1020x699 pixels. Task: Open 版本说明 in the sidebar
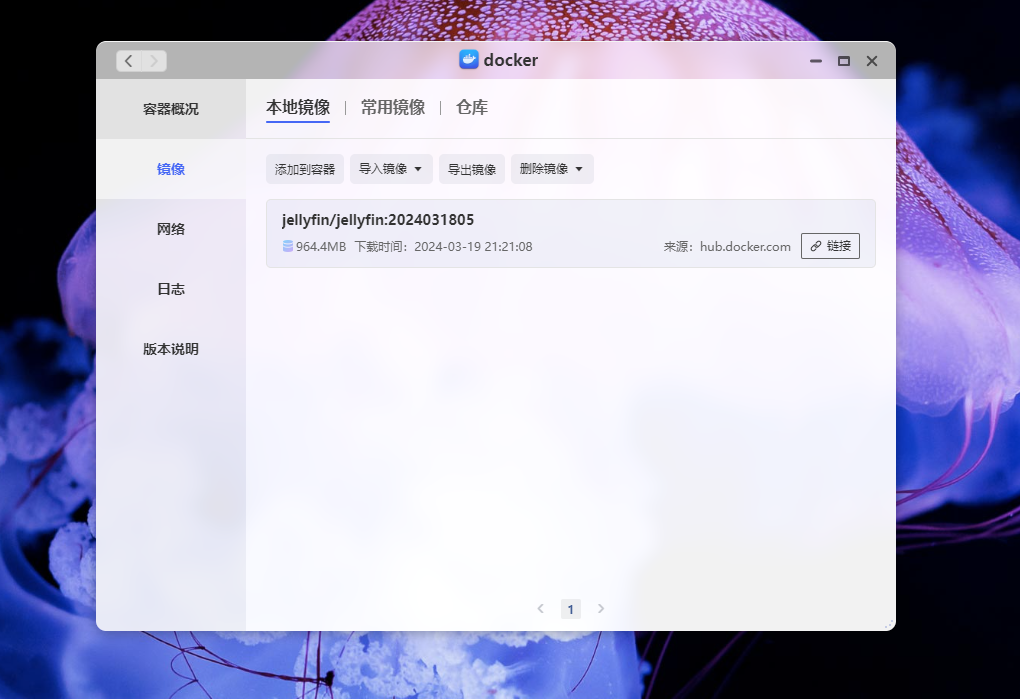171,349
